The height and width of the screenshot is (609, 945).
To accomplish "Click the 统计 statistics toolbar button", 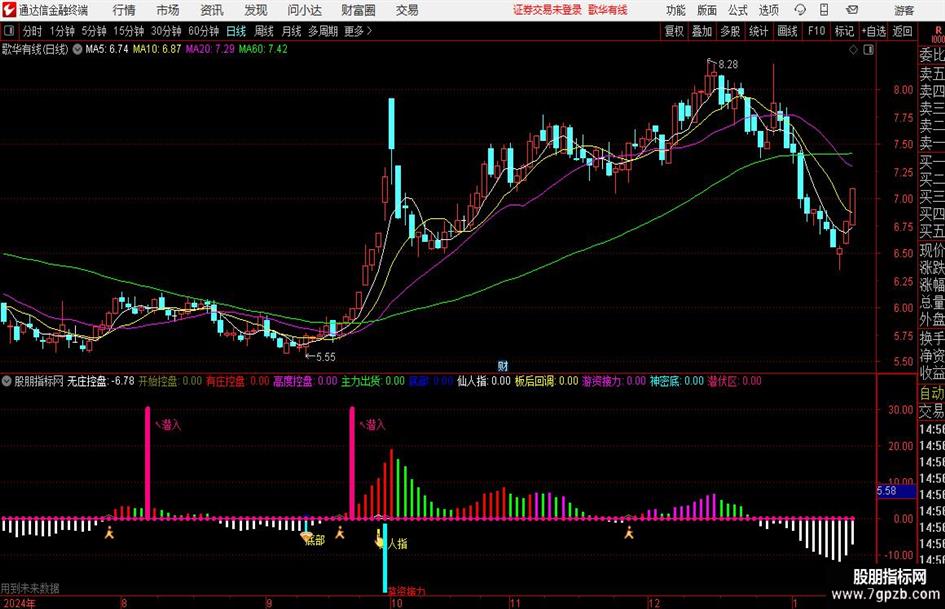I will (758, 31).
